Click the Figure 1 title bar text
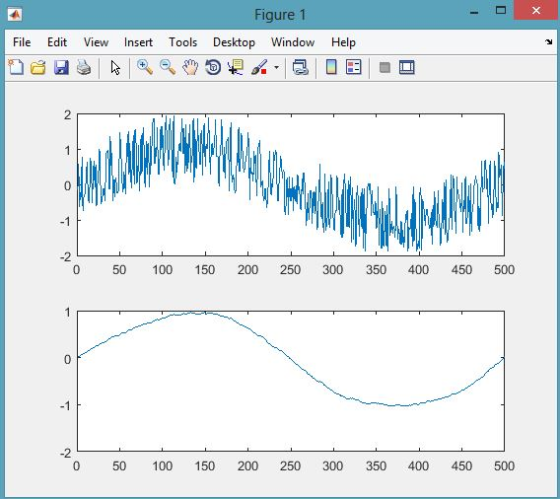This screenshot has height=499, width=560. 280,15
